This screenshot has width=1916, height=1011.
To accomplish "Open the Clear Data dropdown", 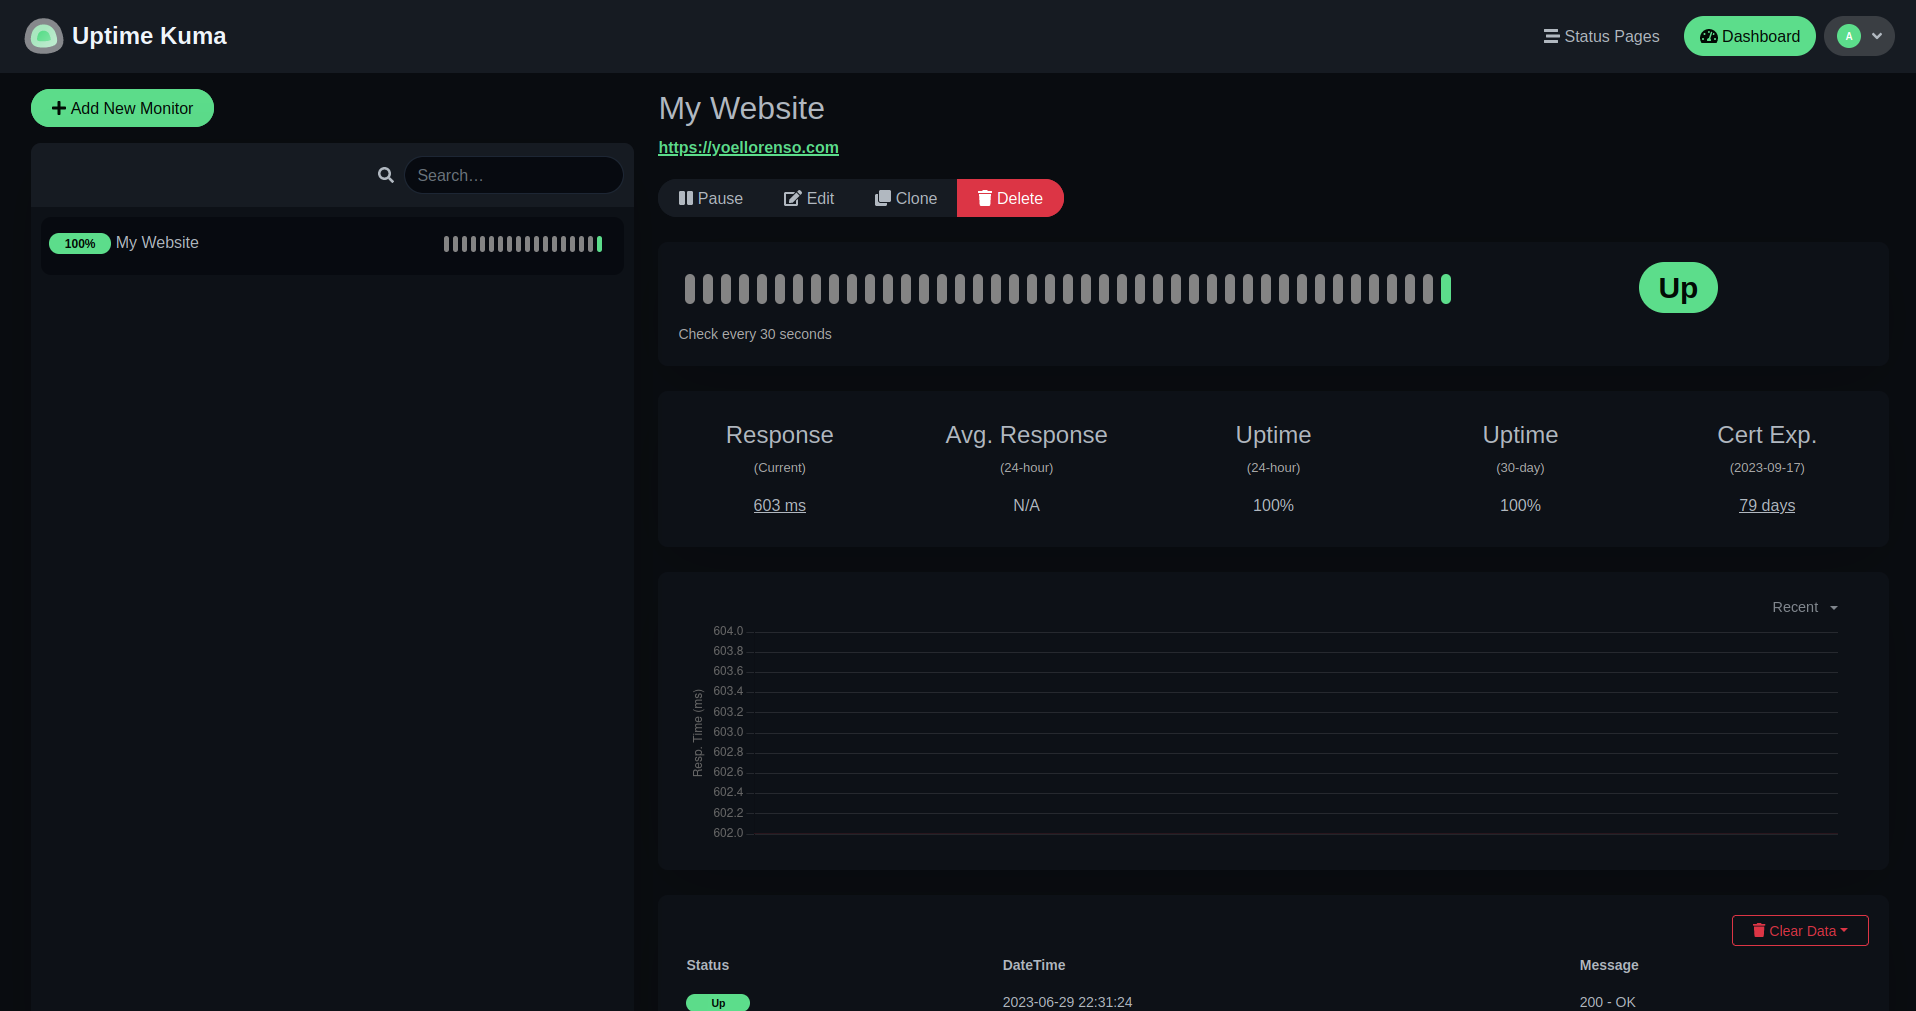I will pos(1800,930).
